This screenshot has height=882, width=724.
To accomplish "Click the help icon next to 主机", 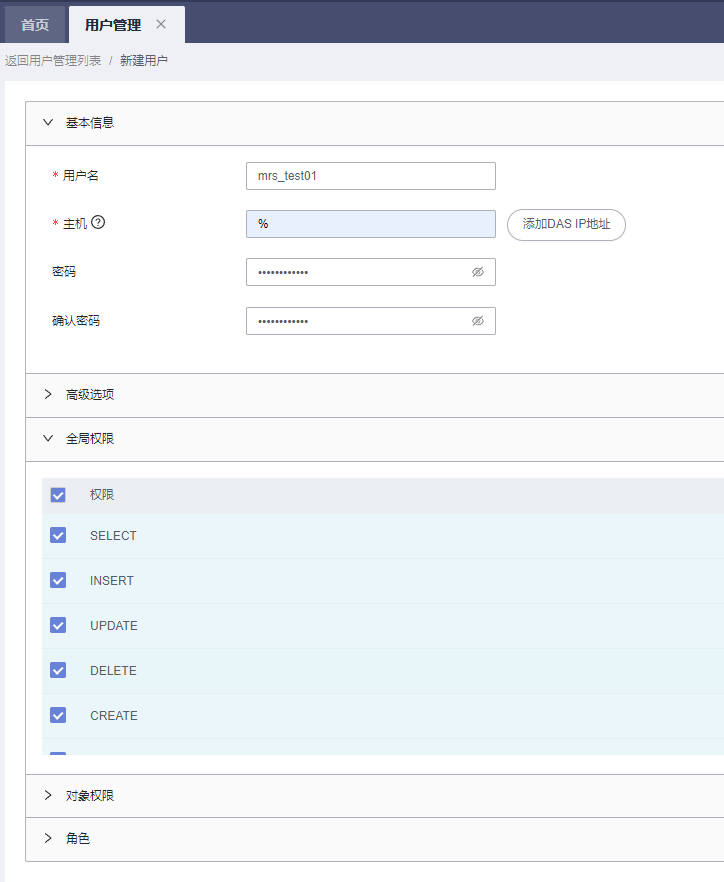I will pos(98,223).
